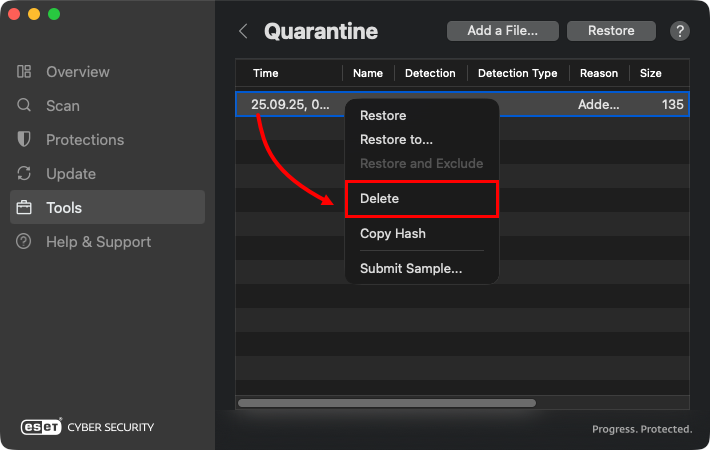The height and width of the screenshot is (450, 710).
Task: Click the Protections shield icon
Action: coord(25,140)
